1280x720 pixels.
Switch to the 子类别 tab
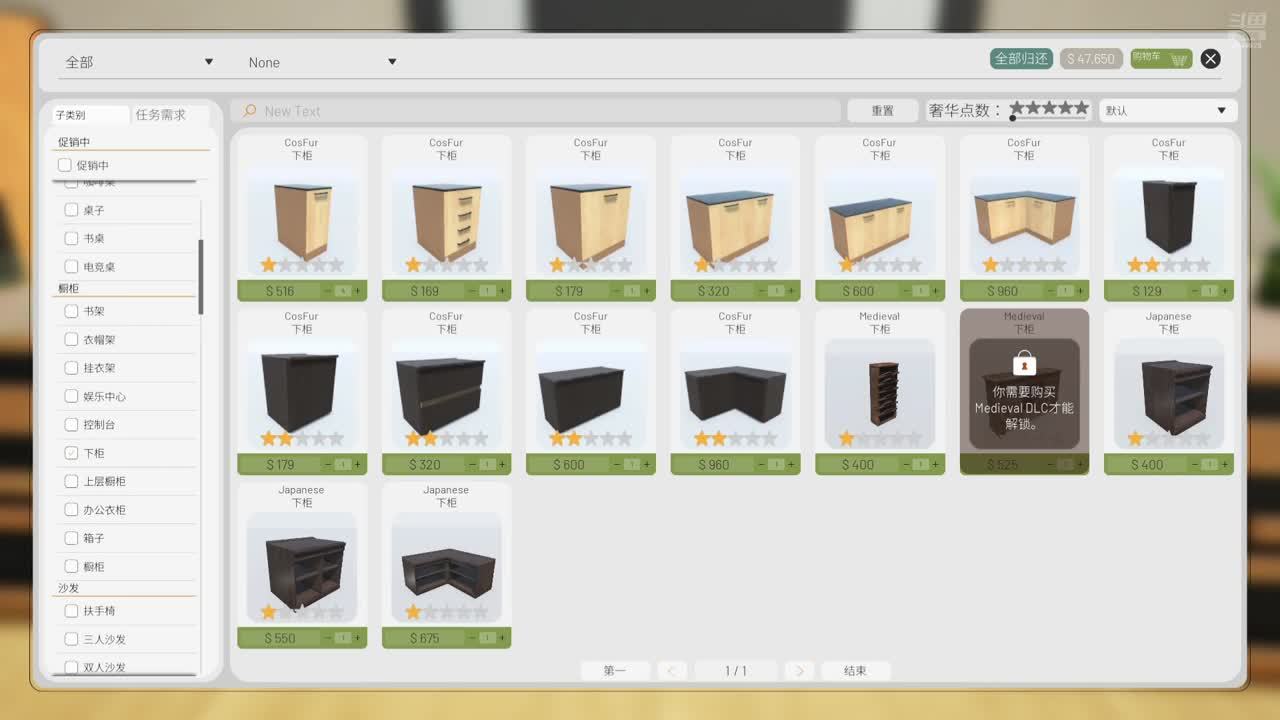90,115
